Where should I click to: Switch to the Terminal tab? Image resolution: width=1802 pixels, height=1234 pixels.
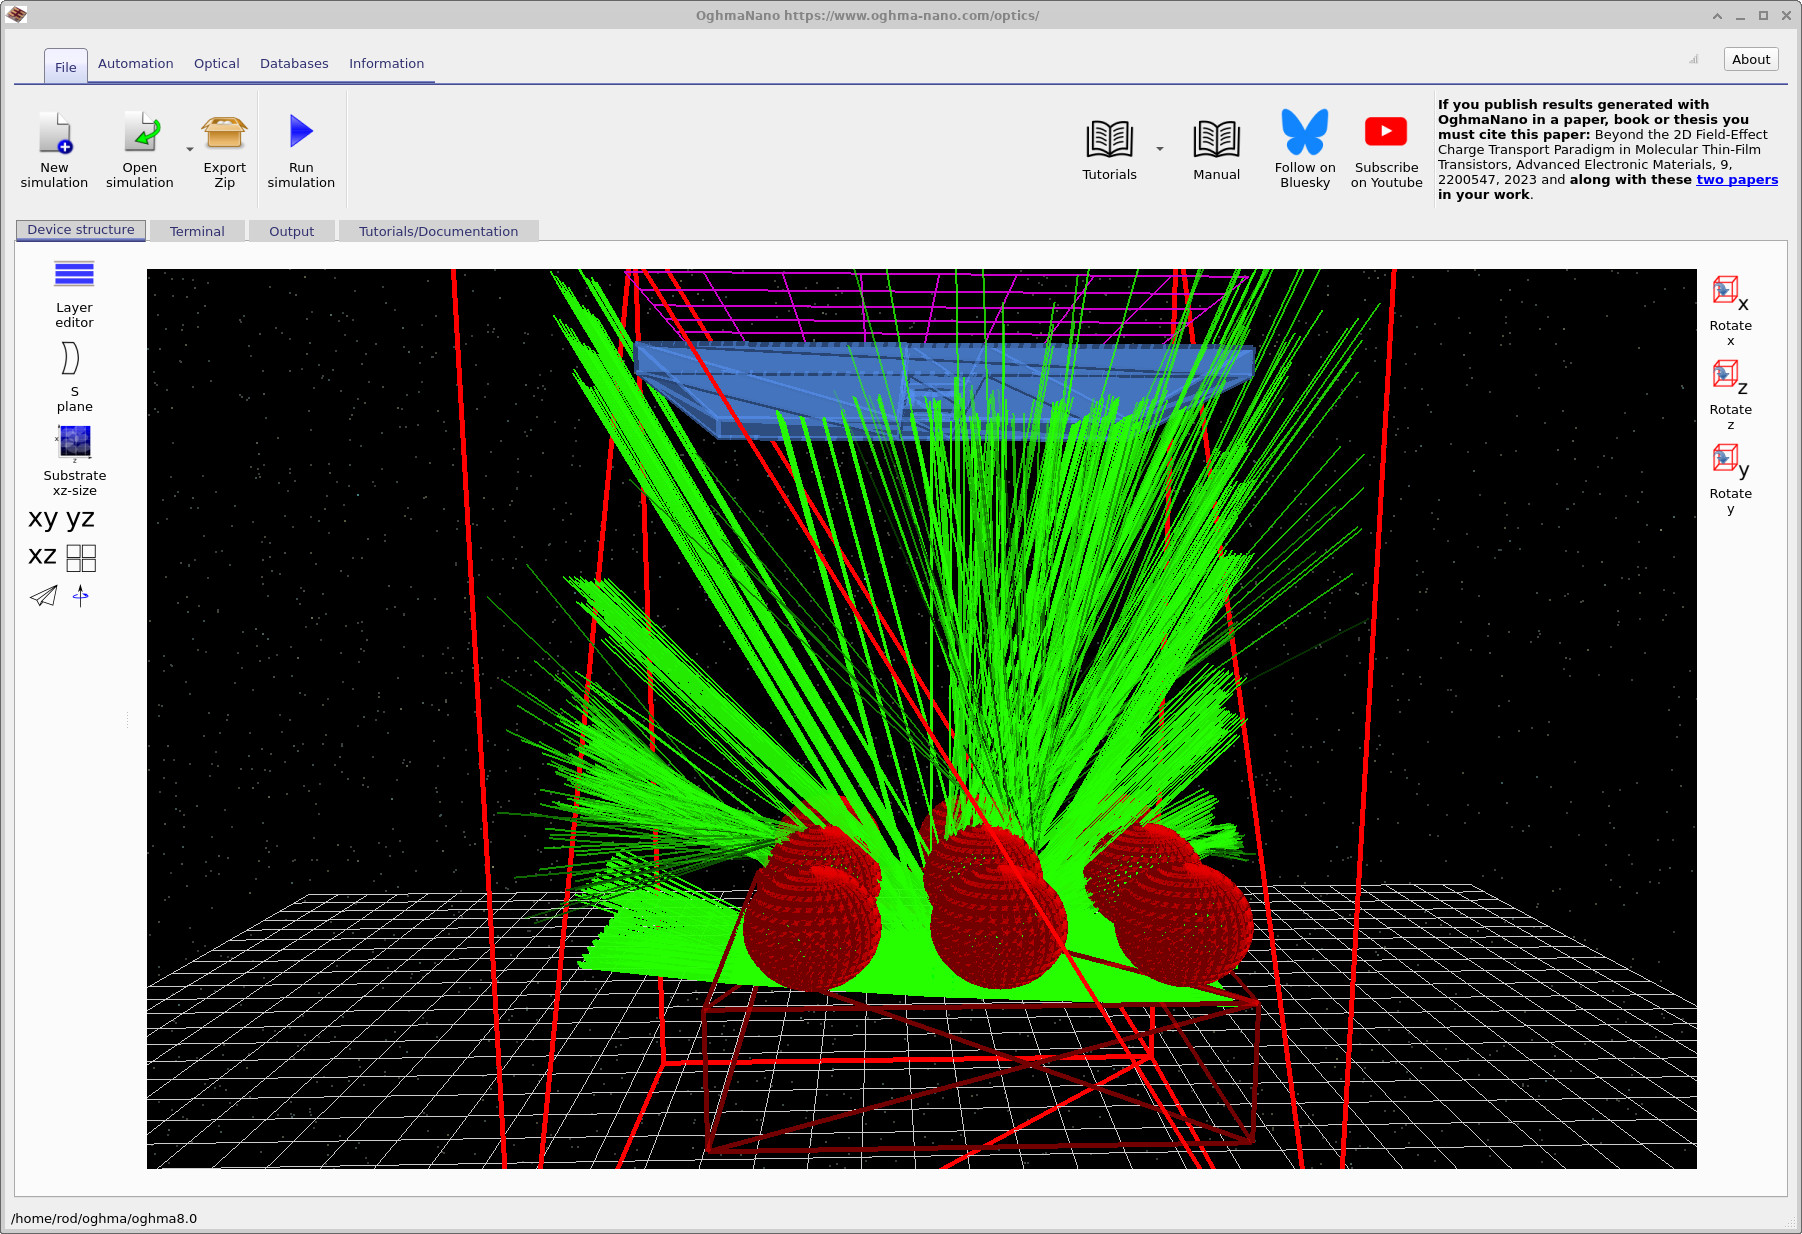(x=197, y=230)
